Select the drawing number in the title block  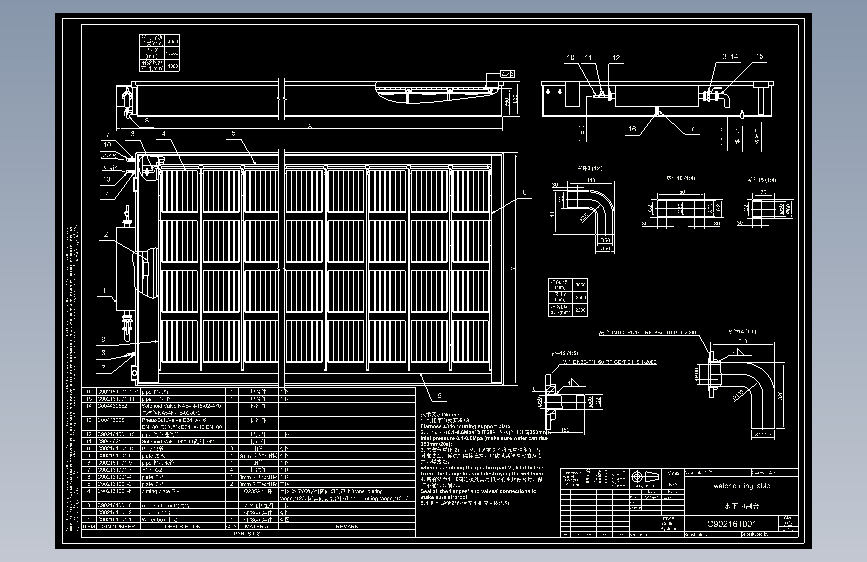[732, 523]
